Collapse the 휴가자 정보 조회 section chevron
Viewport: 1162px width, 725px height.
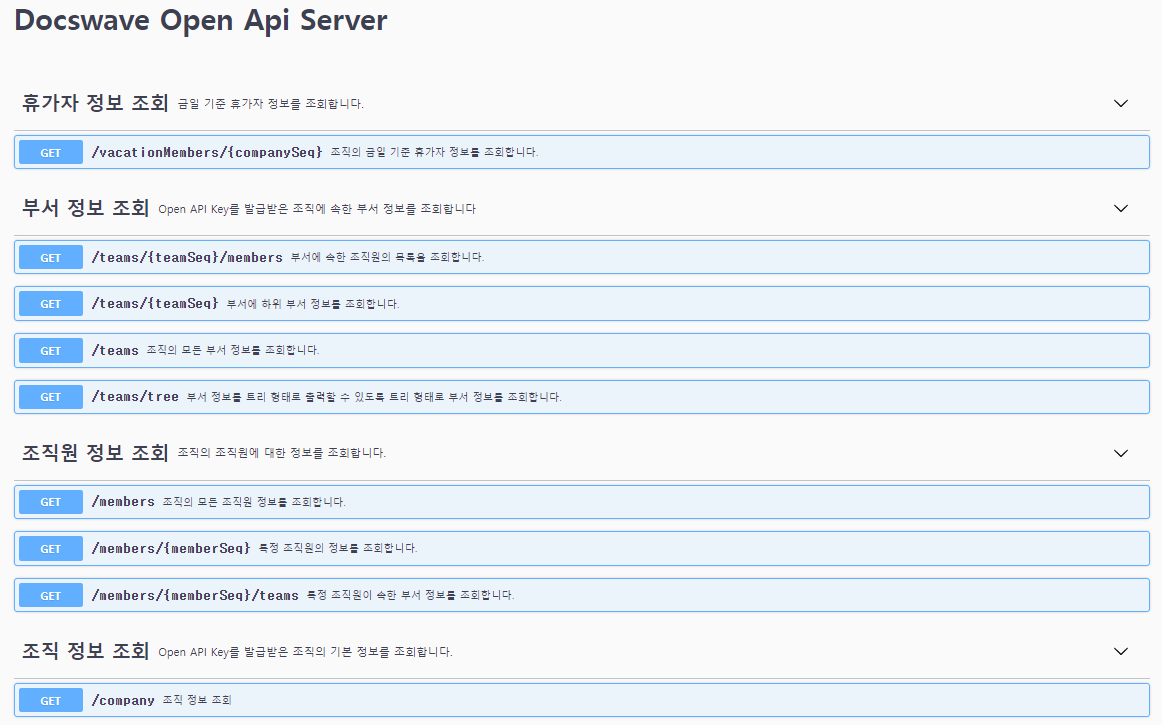click(1120, 104)
